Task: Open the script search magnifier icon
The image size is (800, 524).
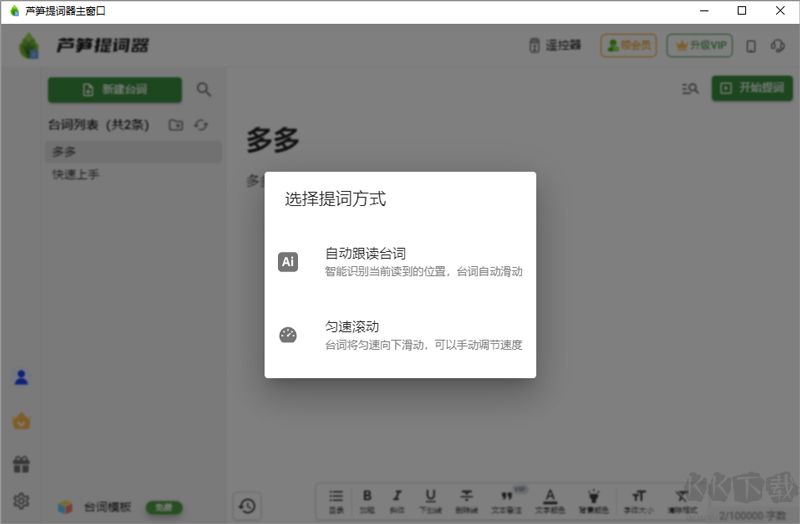Action: pos(204,89)
